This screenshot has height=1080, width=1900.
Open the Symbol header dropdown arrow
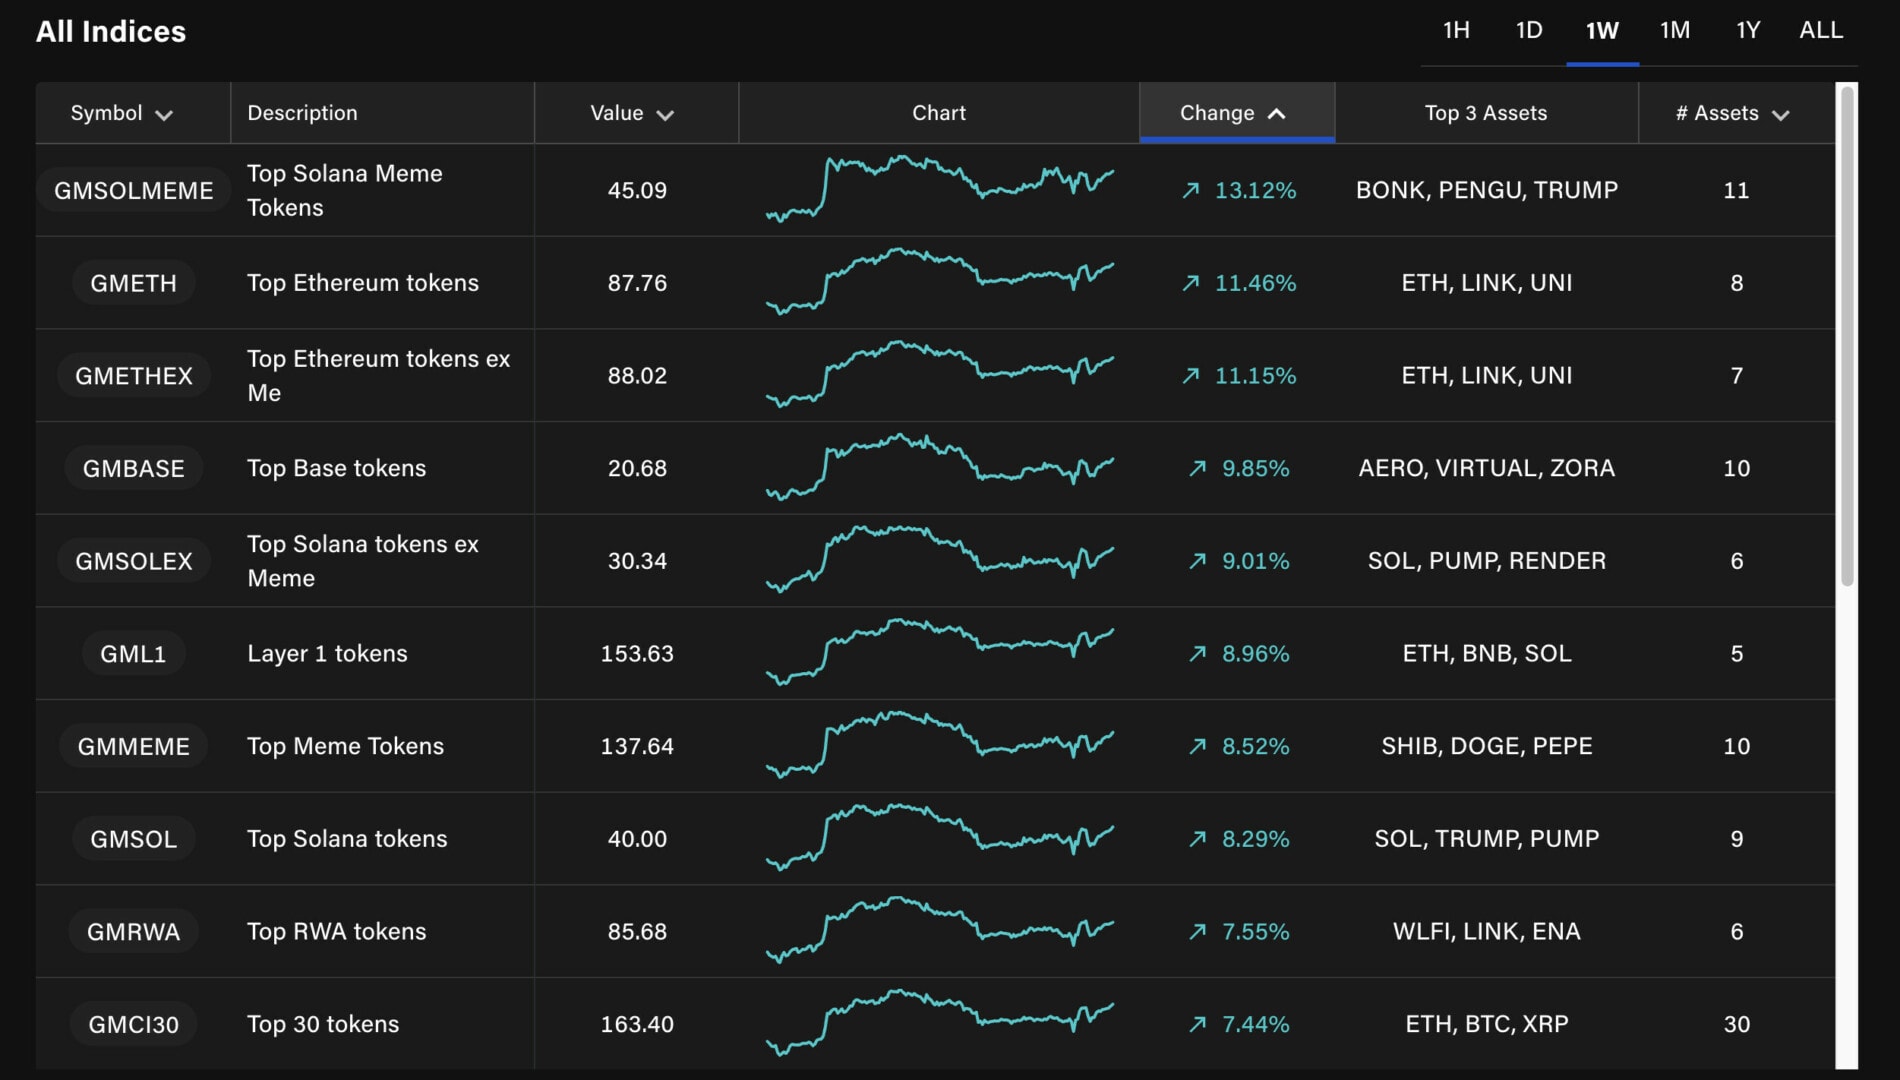pyautogui.click(x=165, y=115)
